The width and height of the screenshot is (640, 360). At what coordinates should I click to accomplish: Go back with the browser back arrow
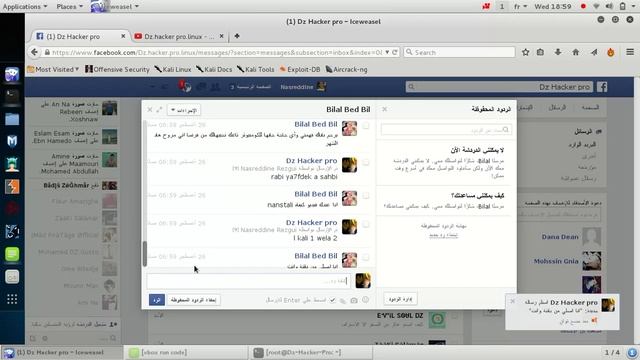click(34, 52)
